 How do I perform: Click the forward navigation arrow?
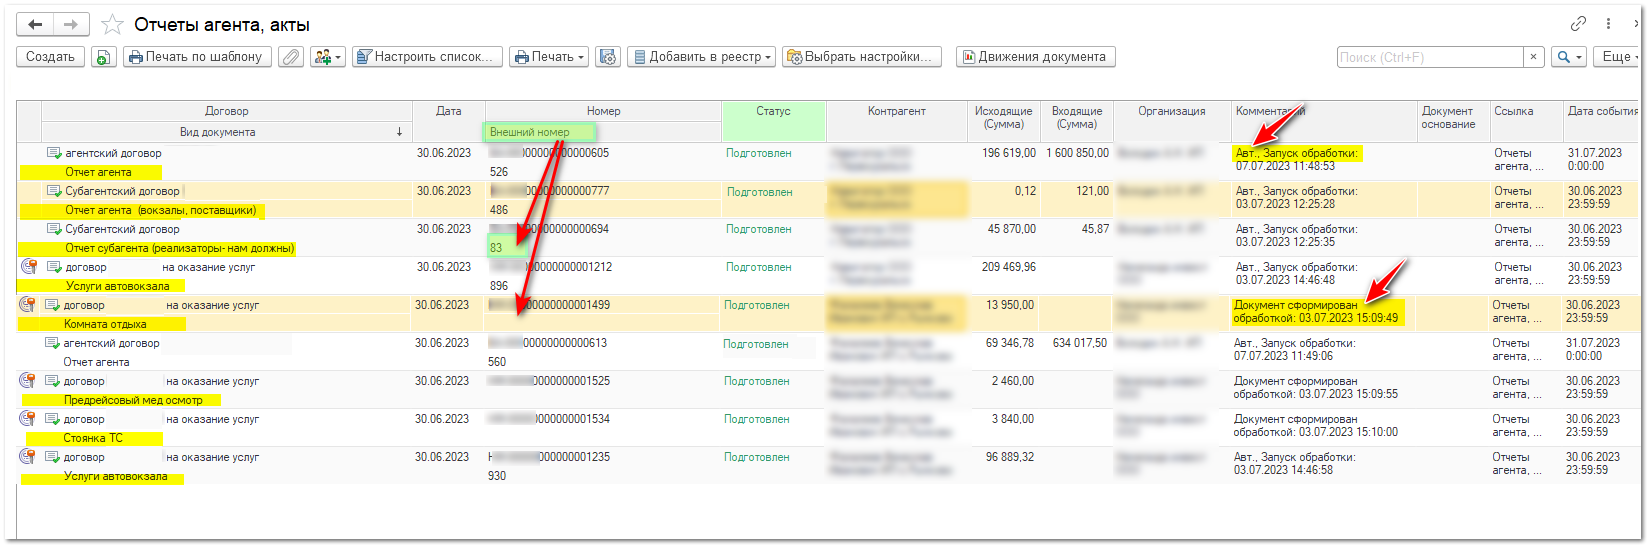tap(71, 25)
